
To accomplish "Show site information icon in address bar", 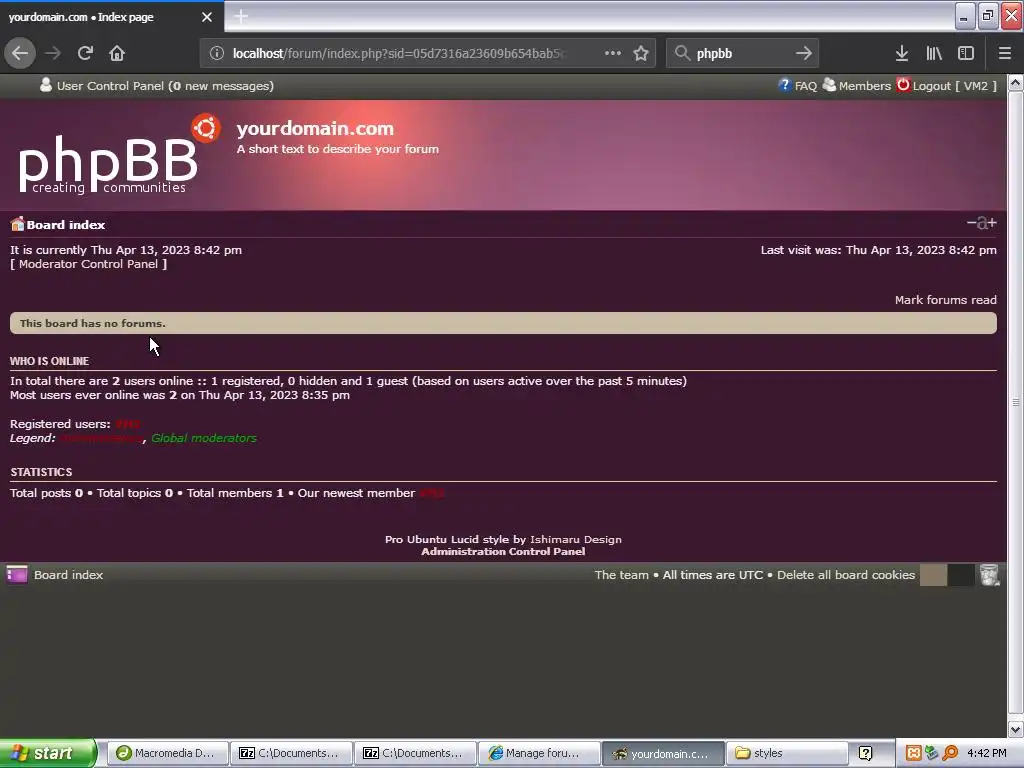I will (217, 54).
